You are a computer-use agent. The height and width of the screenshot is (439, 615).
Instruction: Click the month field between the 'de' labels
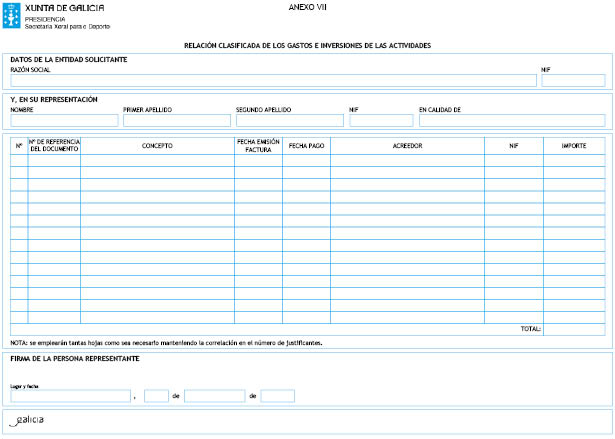pos(214,396)
